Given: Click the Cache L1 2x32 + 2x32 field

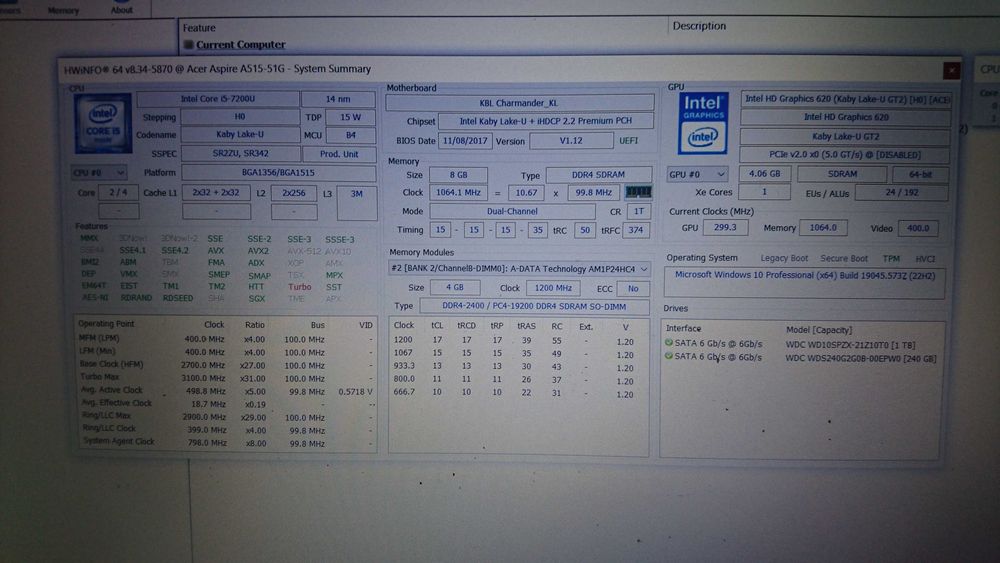Looking at the screenshot, I should [x=216, y=193].
